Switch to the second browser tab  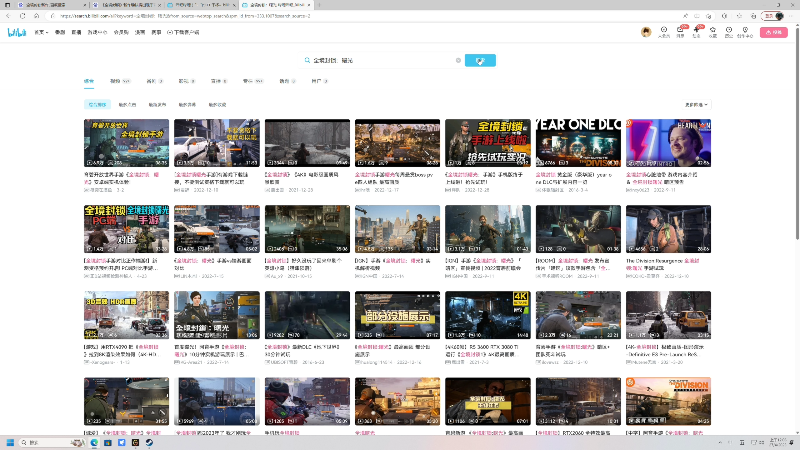(x=127, y=5)
